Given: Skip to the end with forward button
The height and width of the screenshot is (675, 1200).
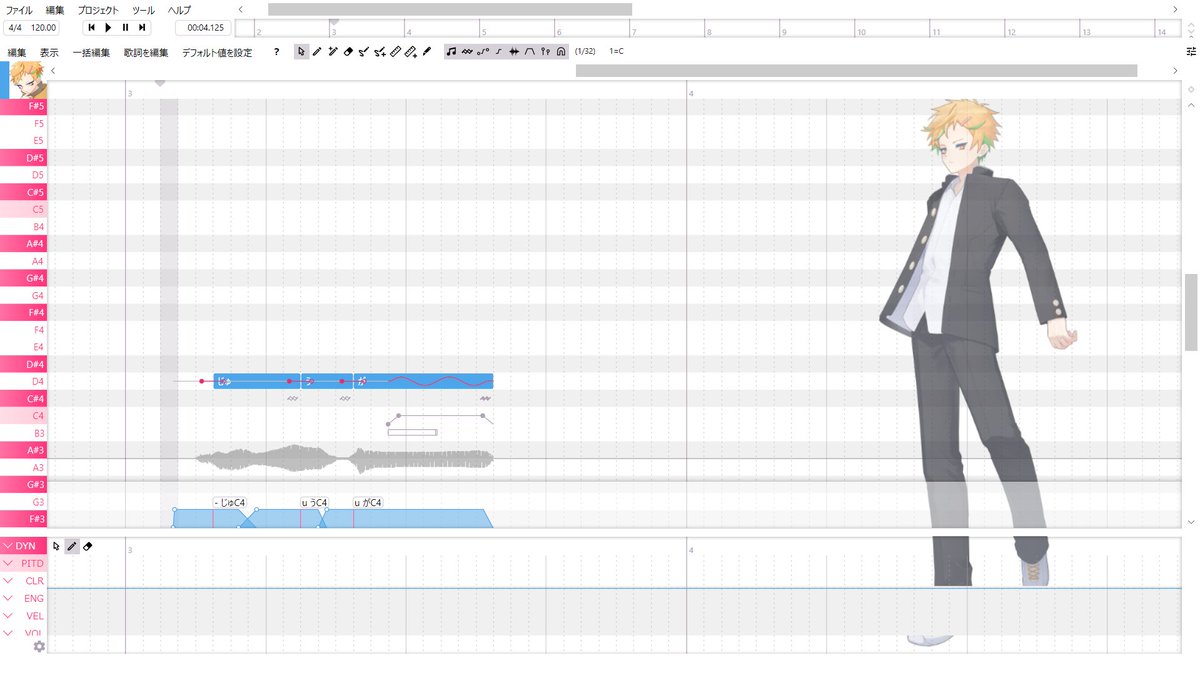Looking at the screenshot, I should tap(142, 27).
